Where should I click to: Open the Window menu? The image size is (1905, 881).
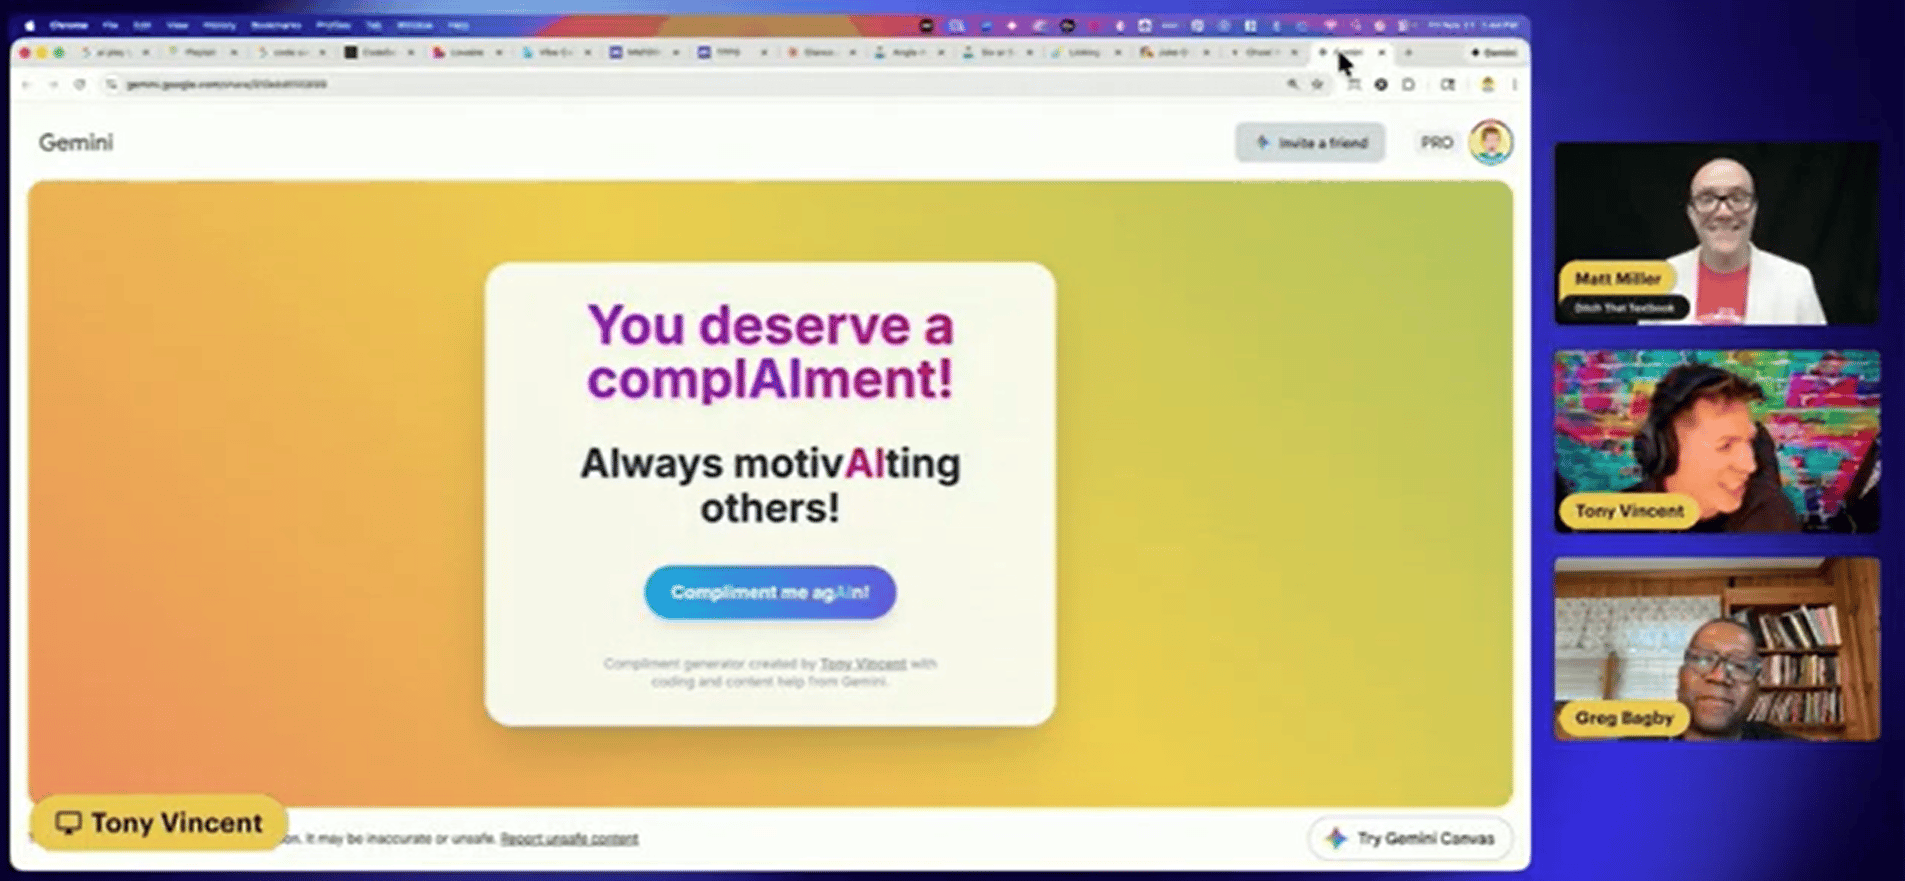(x=415, y=25)
